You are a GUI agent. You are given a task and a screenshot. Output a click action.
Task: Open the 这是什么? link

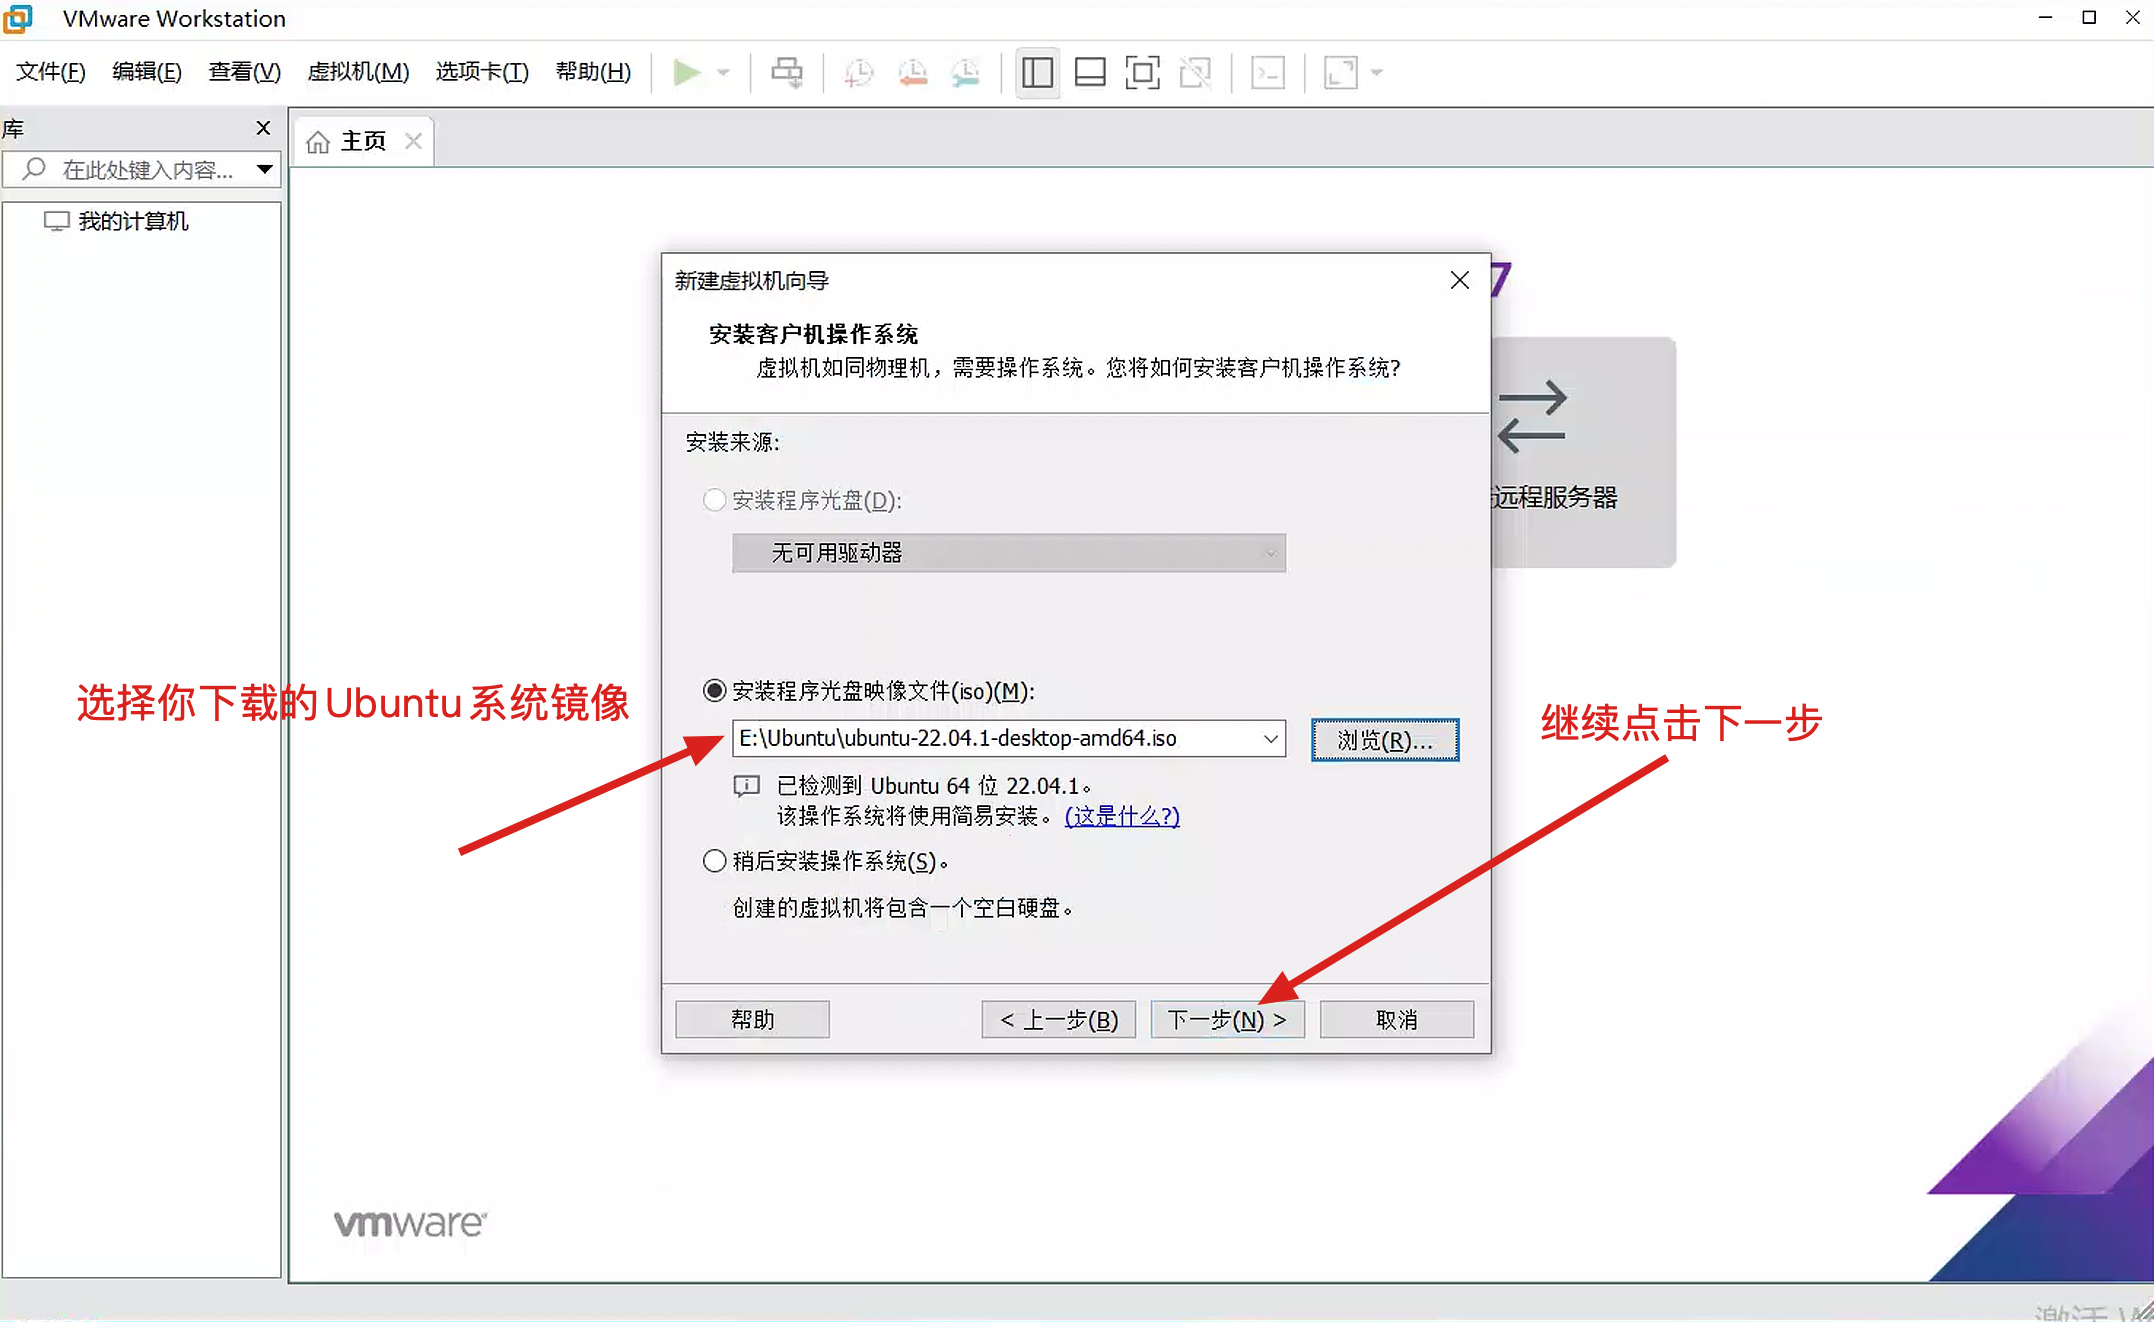click(1122, 816)
